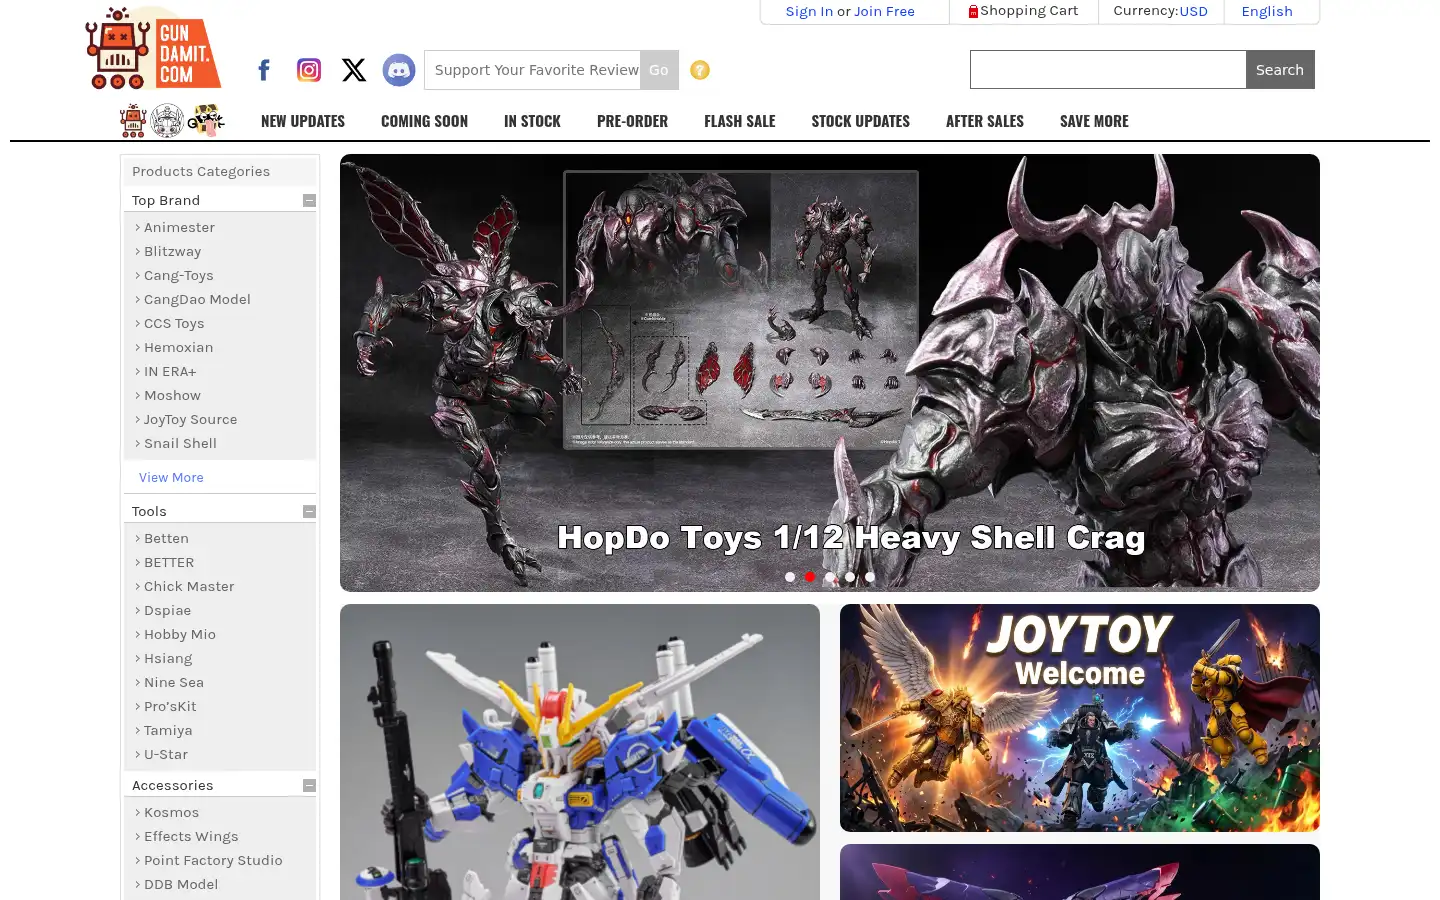Open the Instagram profile icon
The image size is (1440, 900).
pos(309,70)
